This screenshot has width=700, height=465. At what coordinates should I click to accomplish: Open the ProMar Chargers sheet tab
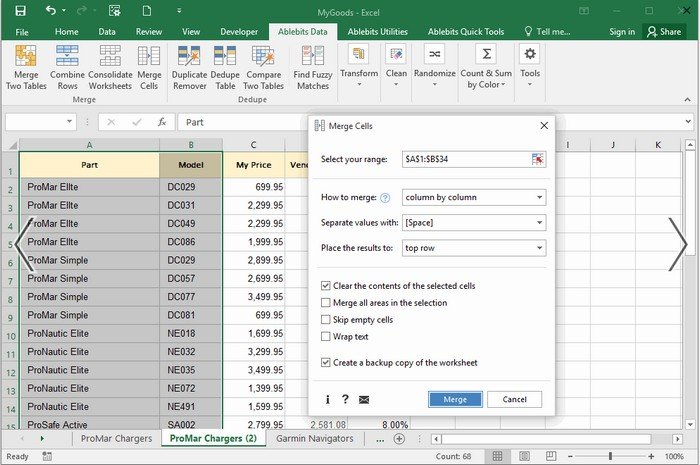(x=117, y=439)
